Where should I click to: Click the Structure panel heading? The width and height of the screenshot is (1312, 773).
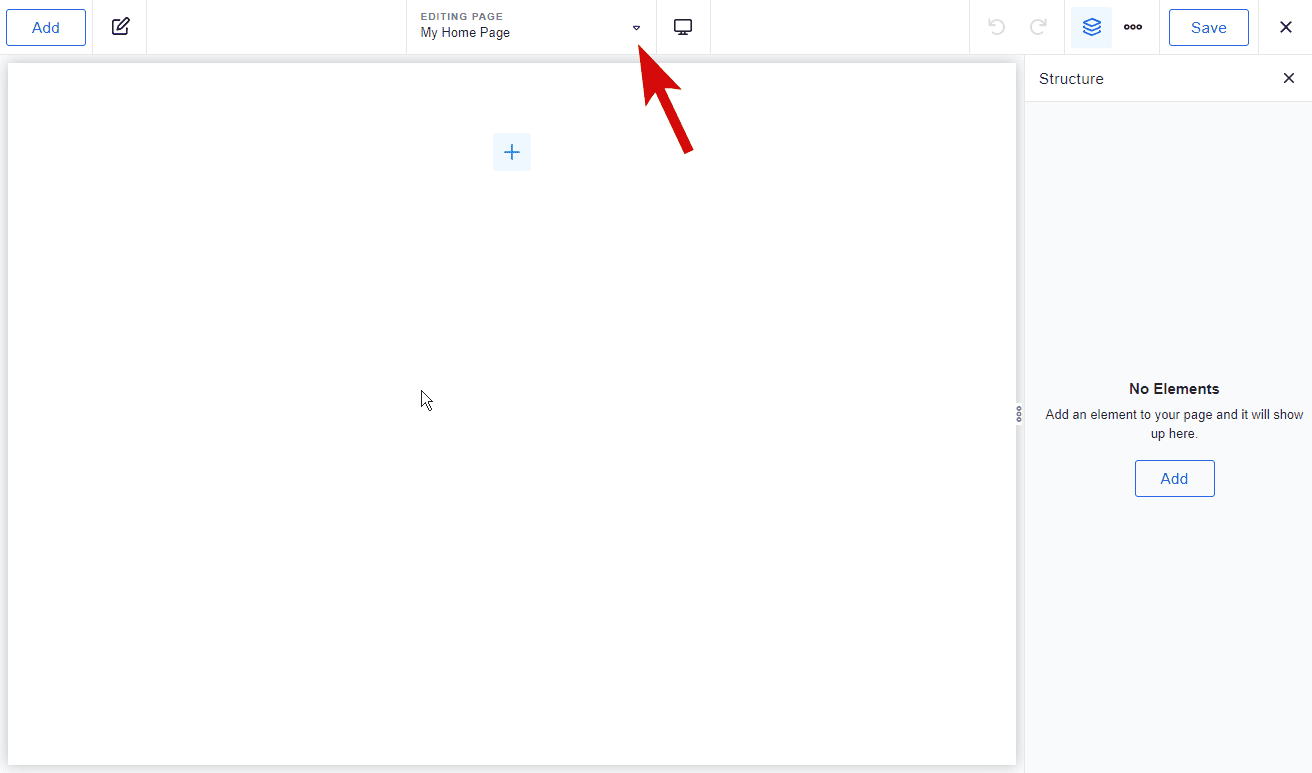tap(1071, 79)
